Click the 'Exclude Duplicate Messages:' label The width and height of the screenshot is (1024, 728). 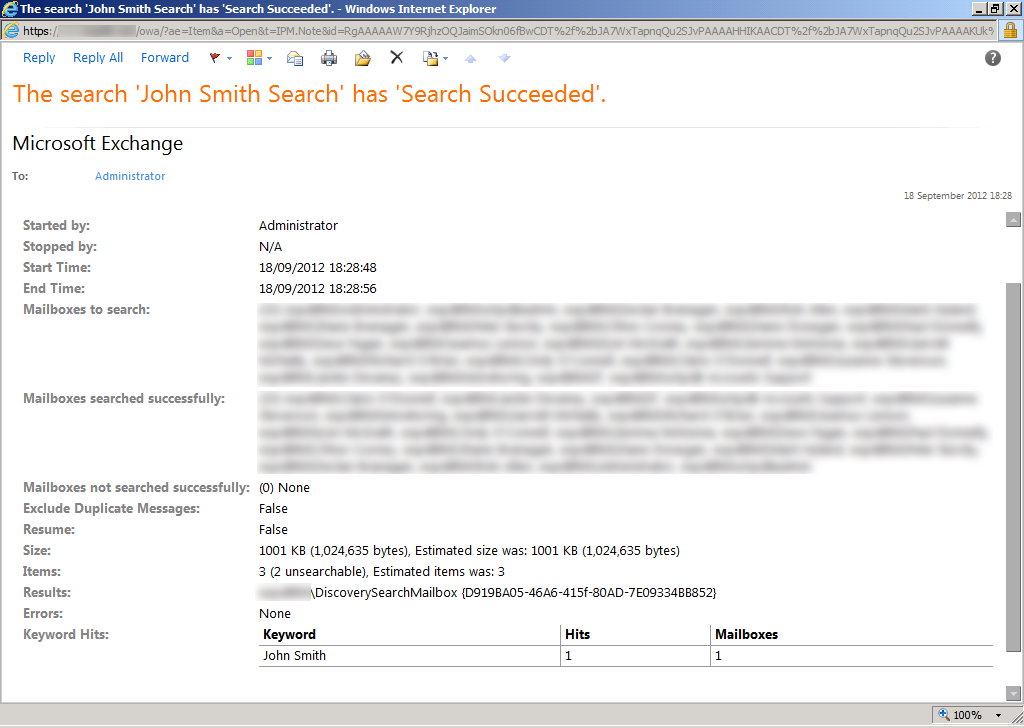point(112,508)
